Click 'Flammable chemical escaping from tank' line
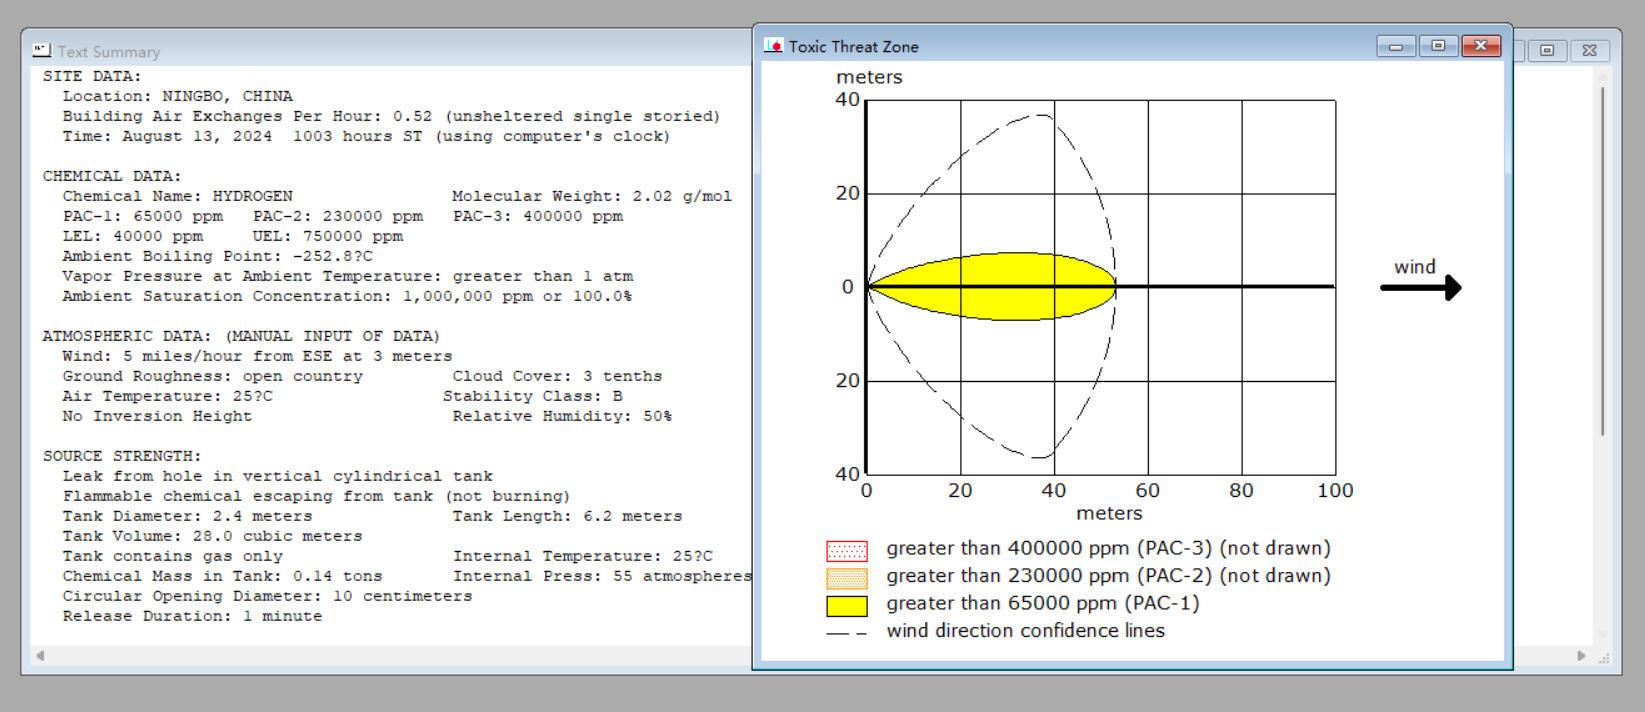Viewport: 1645px width, 712px height. pyautogui.click(x=316, y=496)
